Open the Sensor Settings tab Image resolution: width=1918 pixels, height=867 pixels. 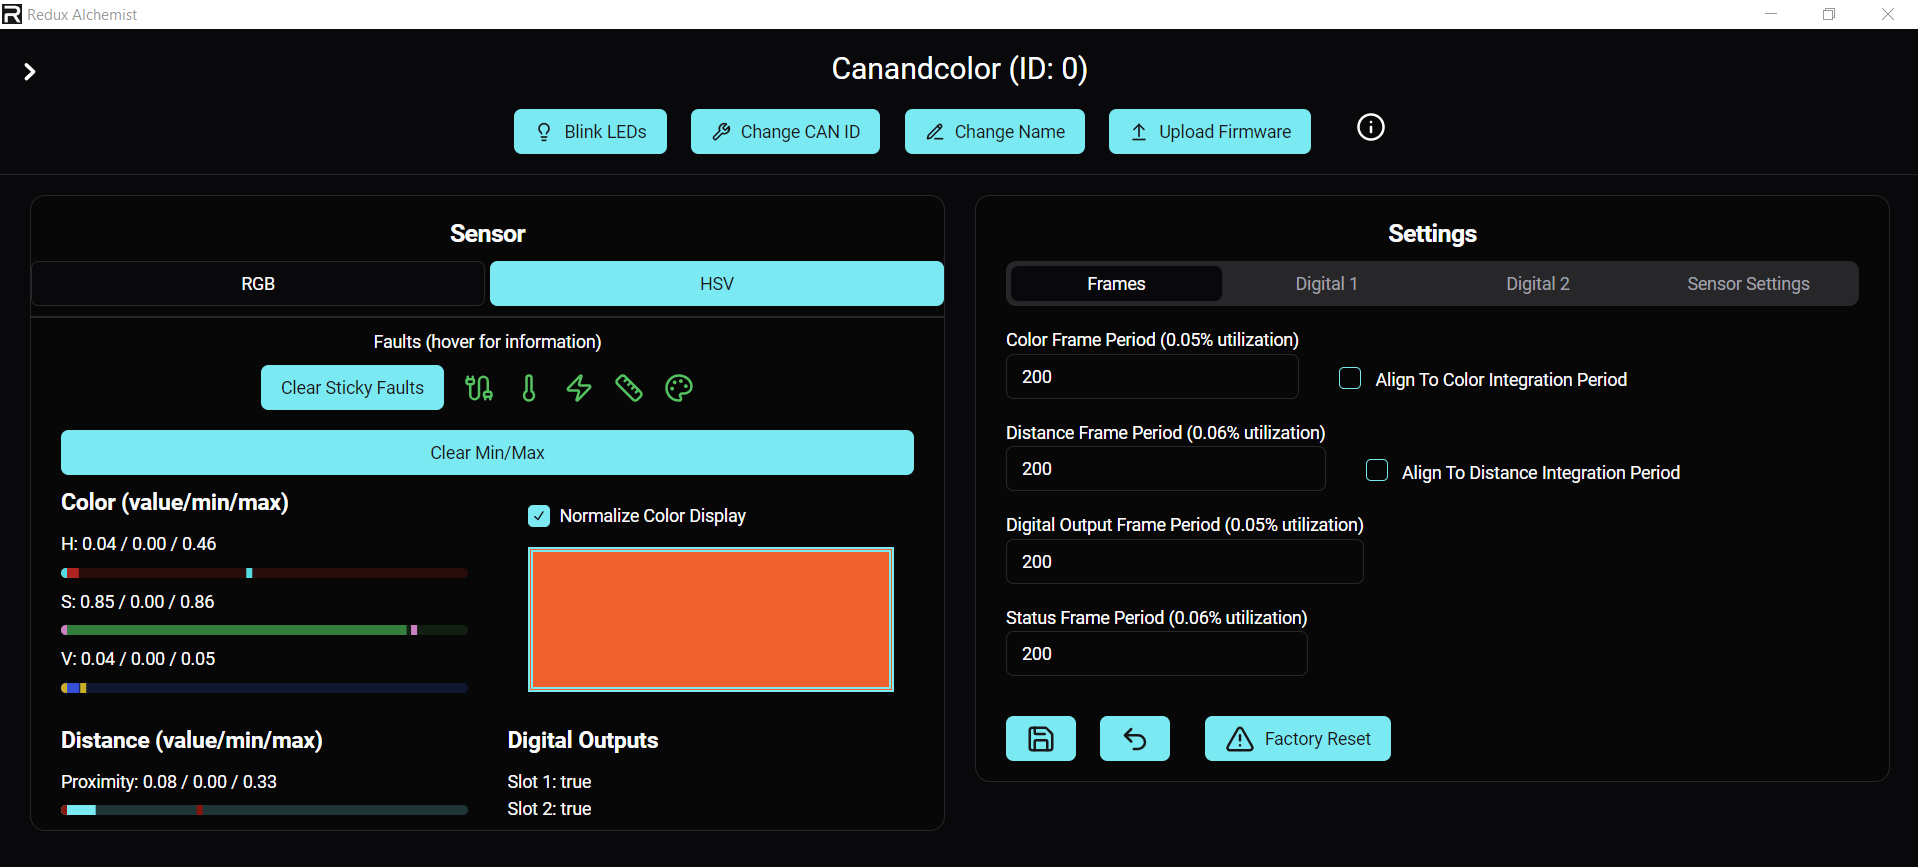(x=1747, y=284)
